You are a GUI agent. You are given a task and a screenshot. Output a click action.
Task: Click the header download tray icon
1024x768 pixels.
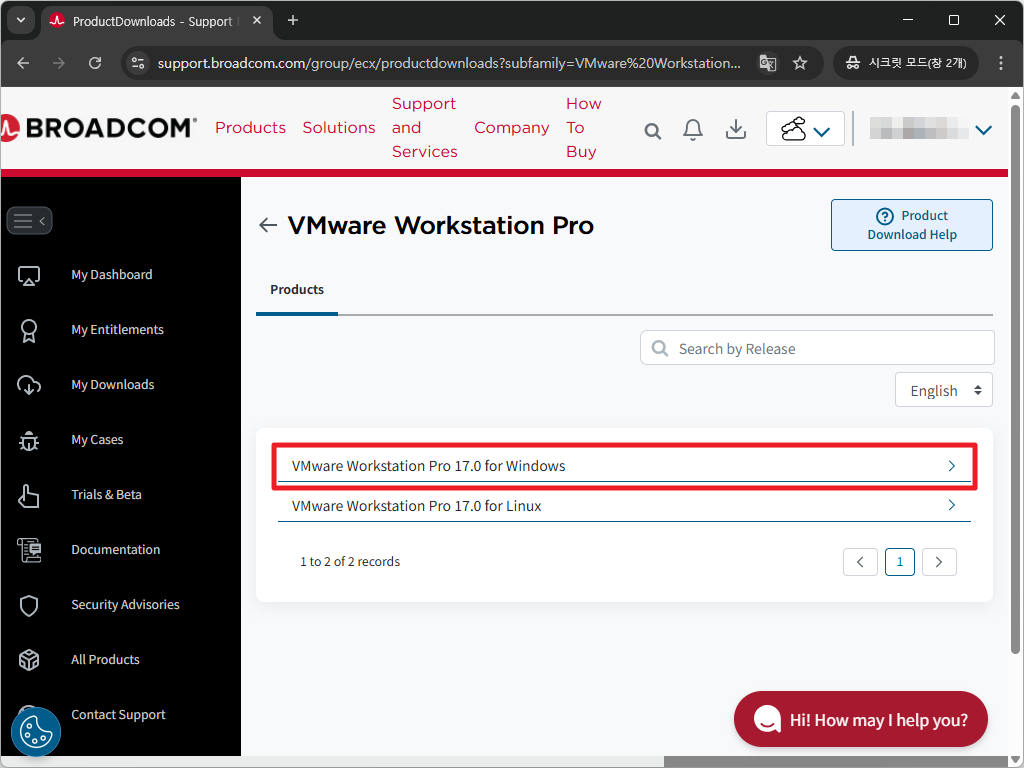click(x=735, y=129)
